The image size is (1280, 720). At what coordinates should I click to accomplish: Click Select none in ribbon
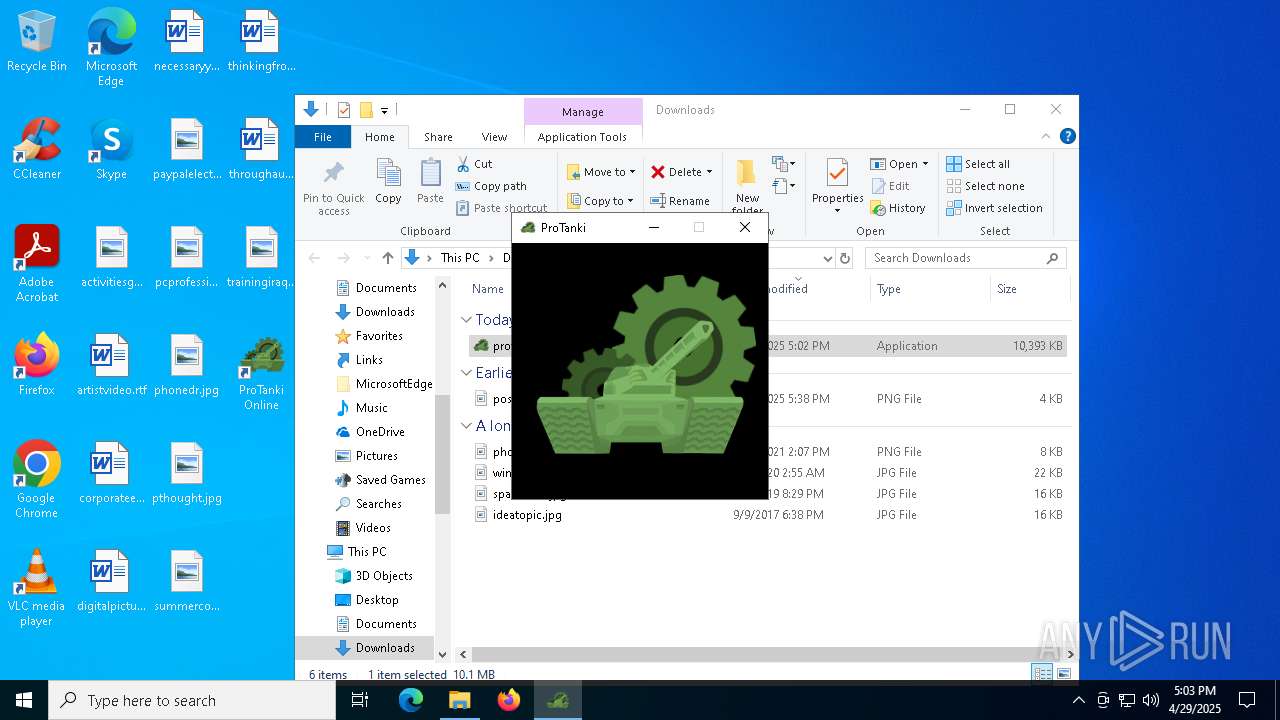[x=985, y=186]
